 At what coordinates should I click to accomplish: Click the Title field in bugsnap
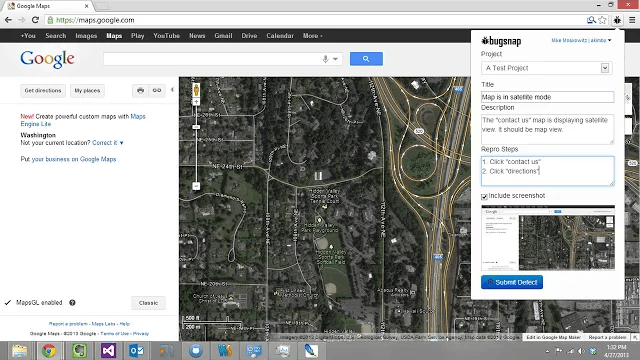(x=547, y=97)
